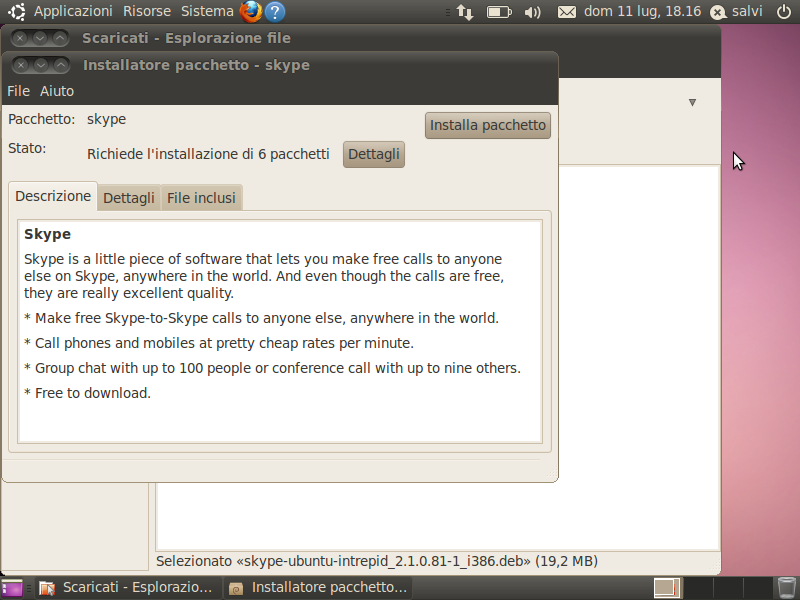The image size is (800, 600).
Task: Open the Applicazioni menu
Action: tap(73, 11)
